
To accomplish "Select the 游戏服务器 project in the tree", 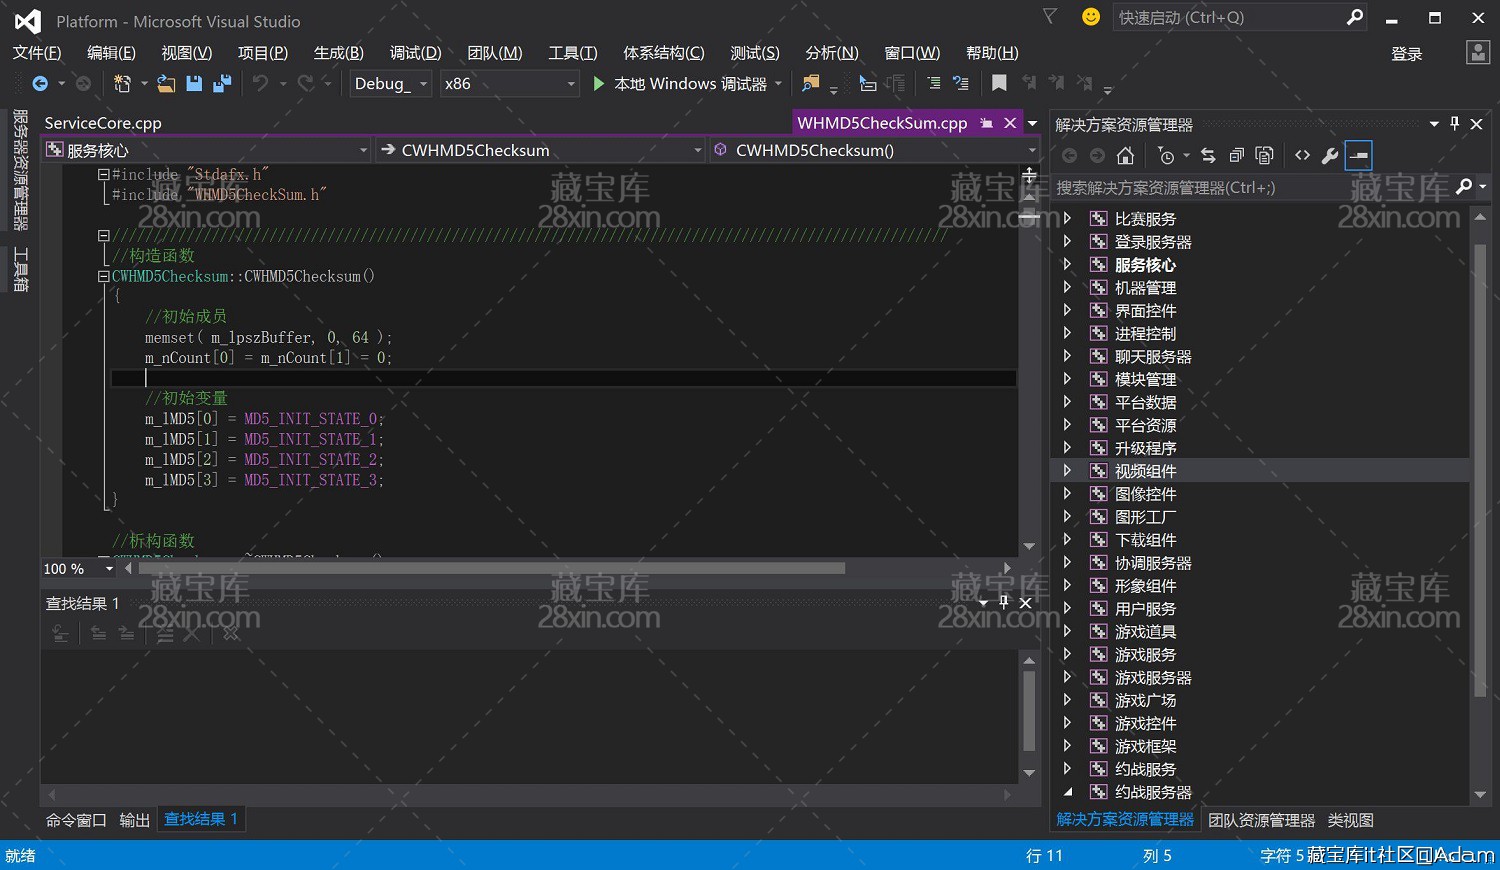I will pyautogui.click(x=1153, y=677).
